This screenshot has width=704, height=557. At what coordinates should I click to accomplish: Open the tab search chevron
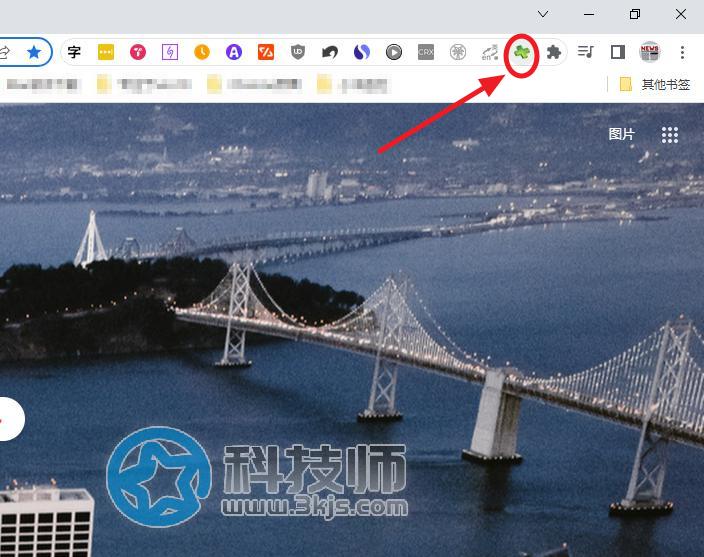543,14
